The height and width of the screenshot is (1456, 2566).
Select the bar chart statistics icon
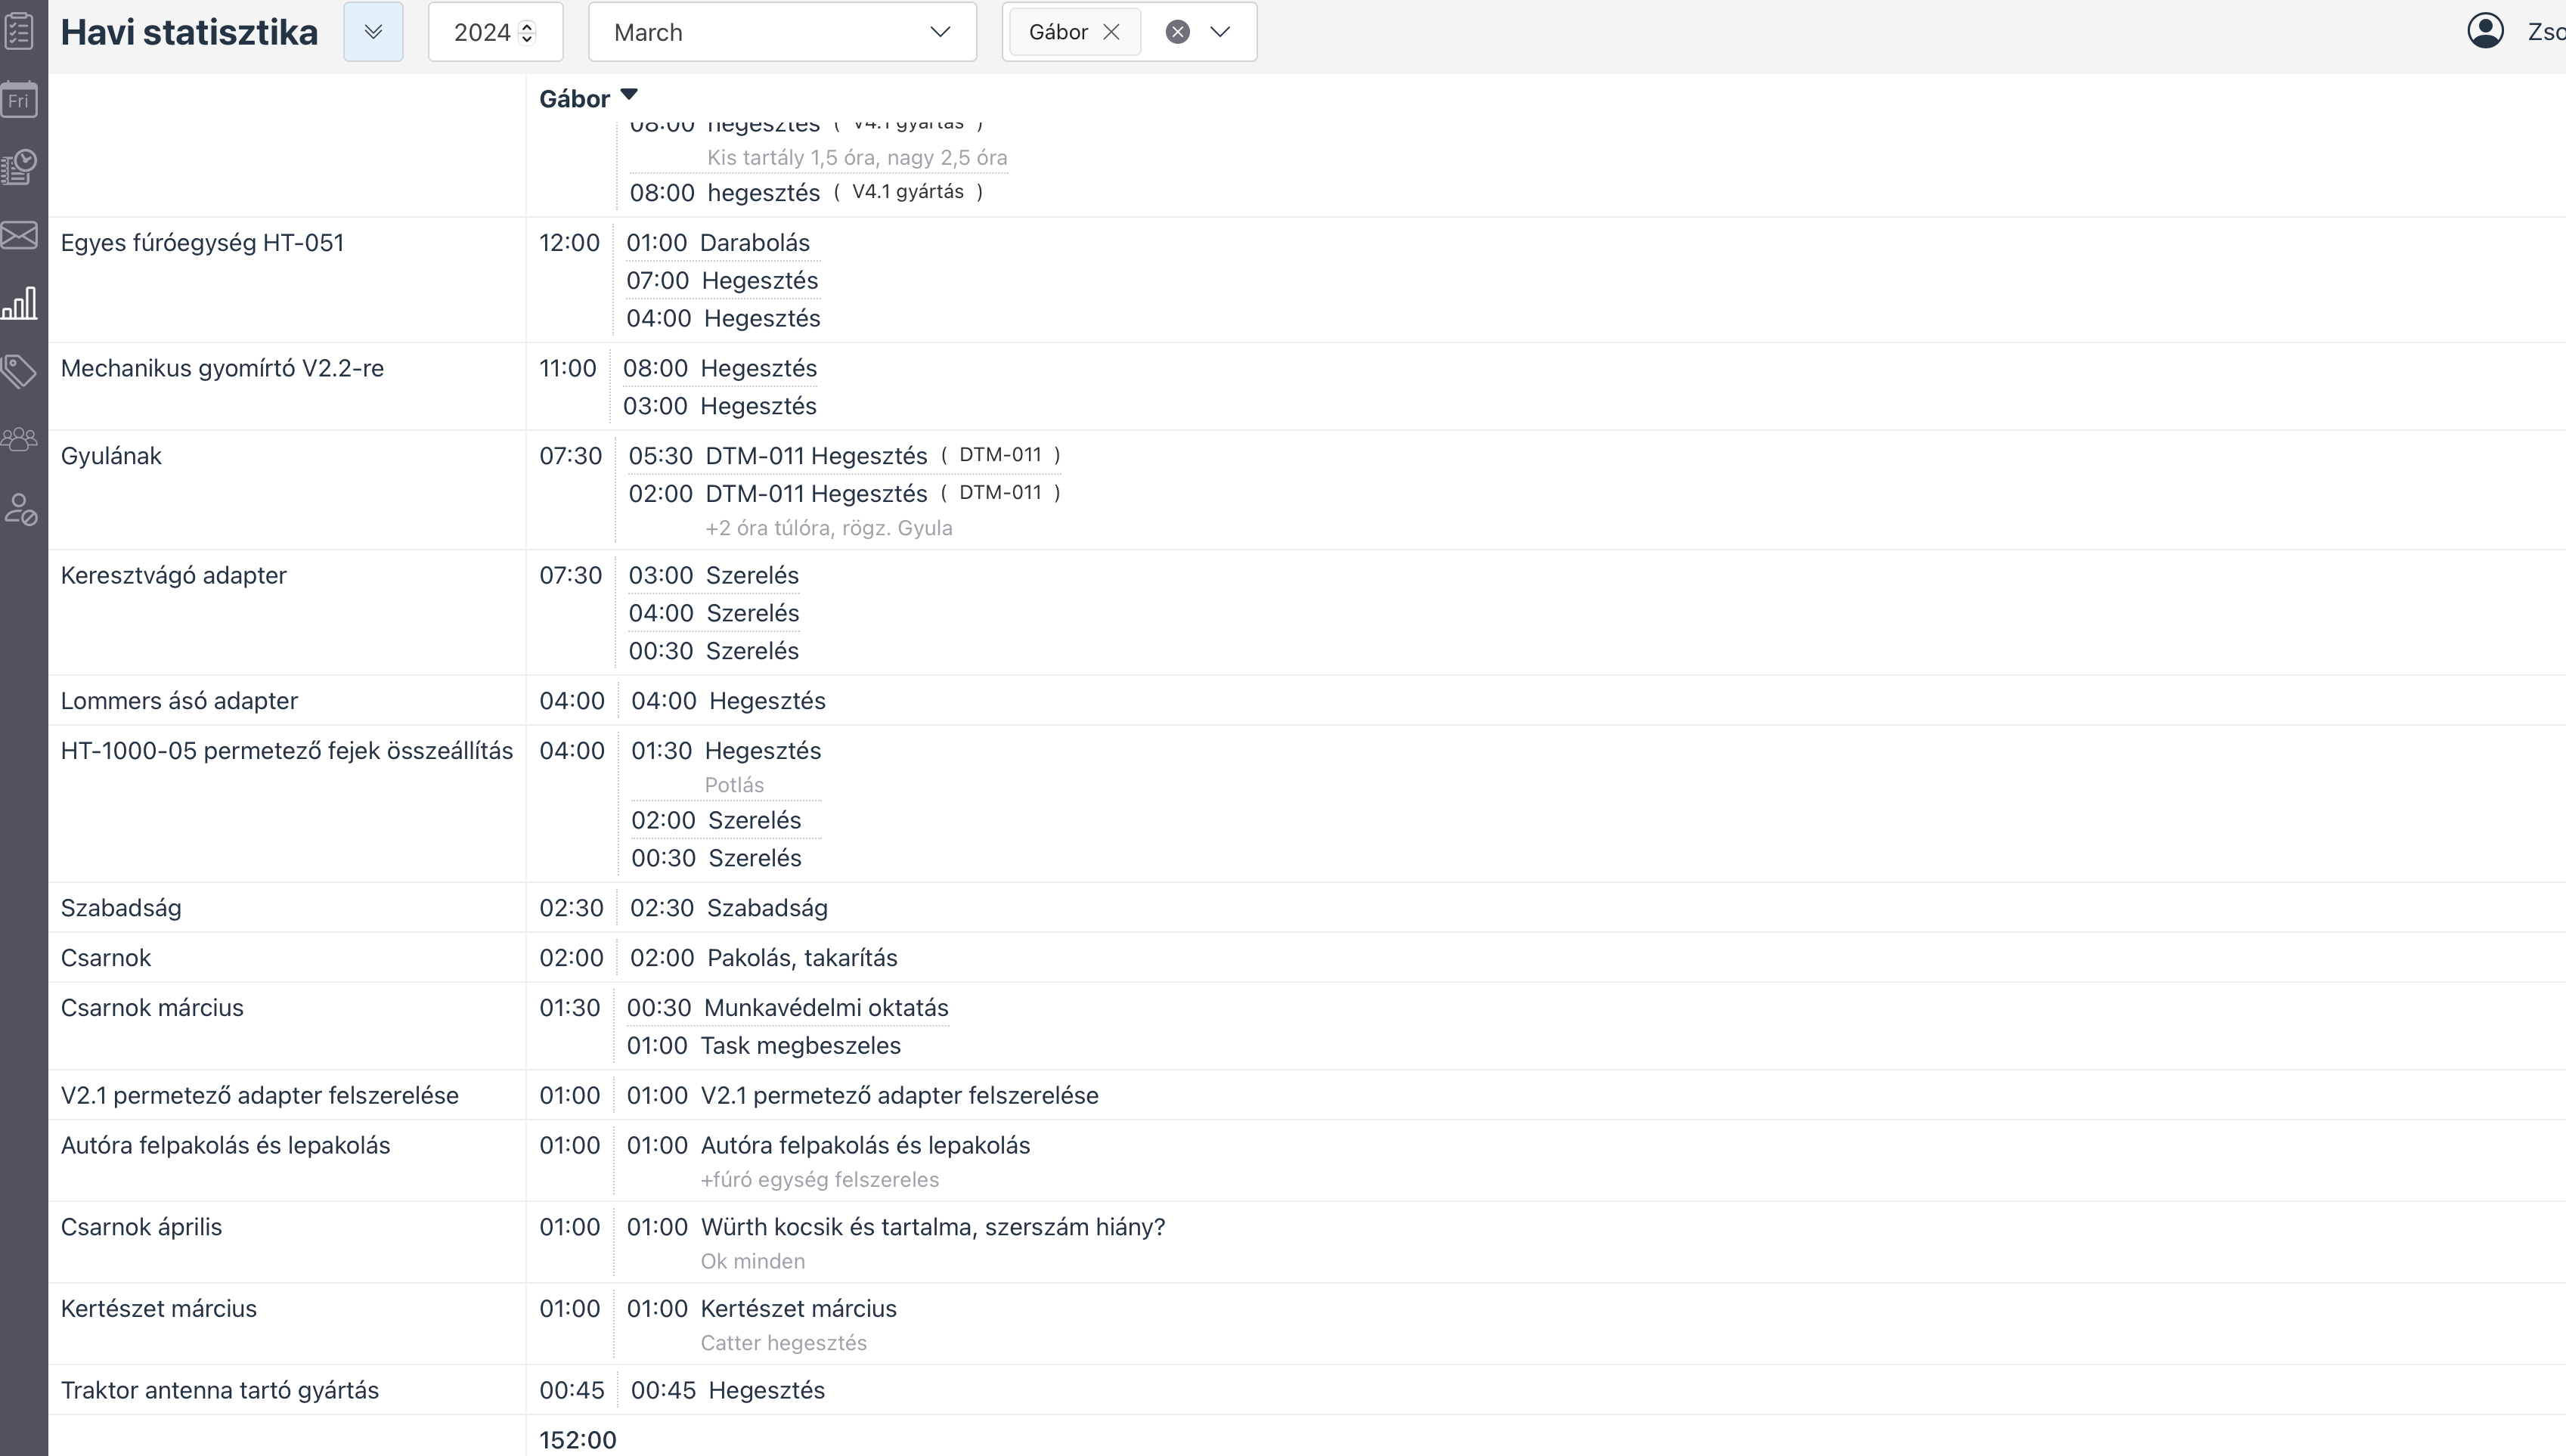(20, 303)
